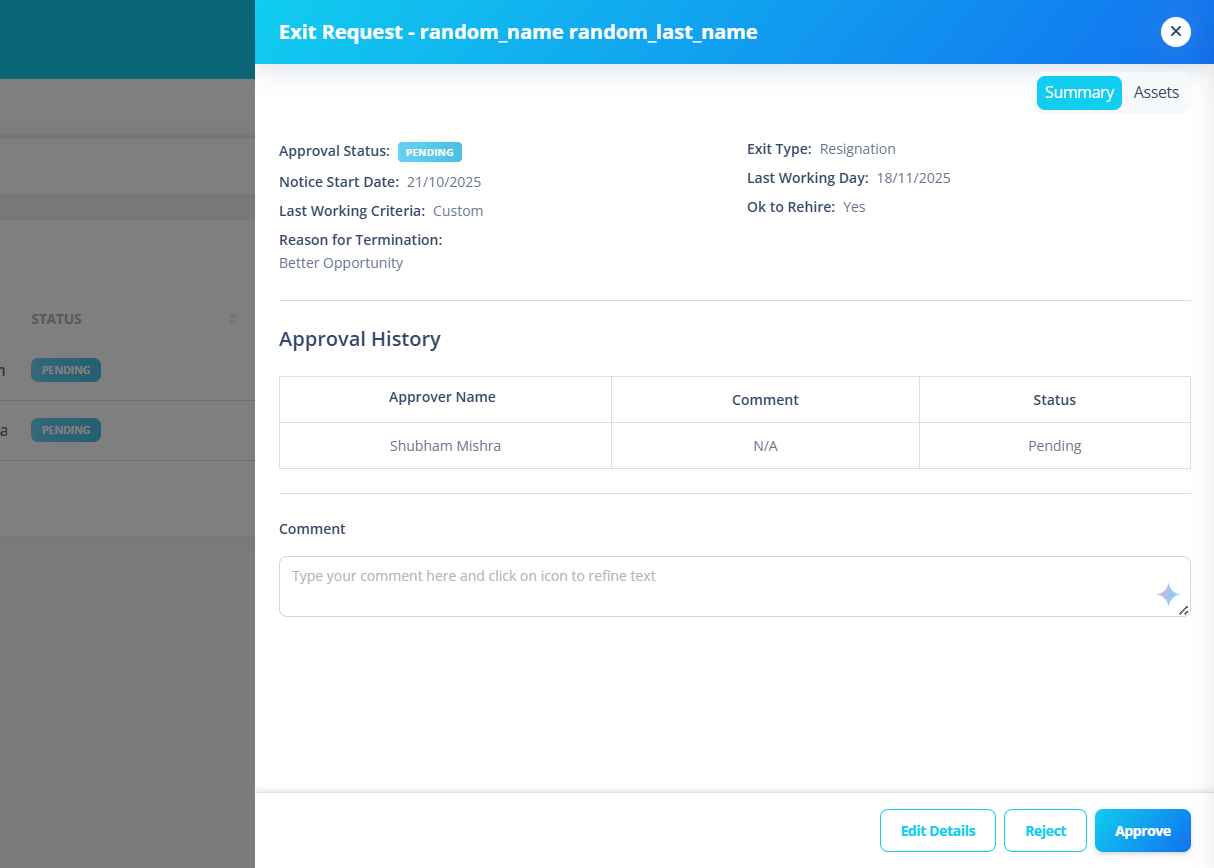Screen dimensions: 1214x868
Task: Click the Approval History heading
Action: [x=360, y=339]
